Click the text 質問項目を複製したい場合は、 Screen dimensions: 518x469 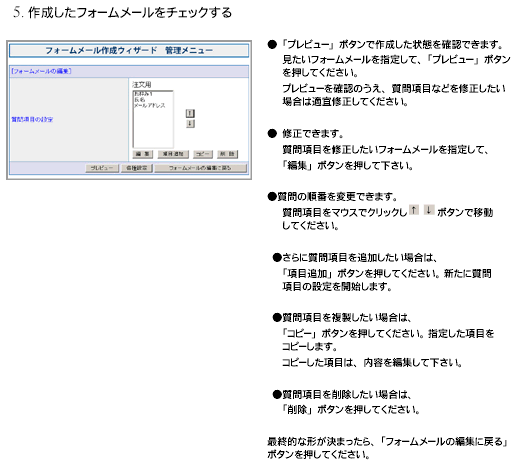pyautogui.click(x=347, y=317)
